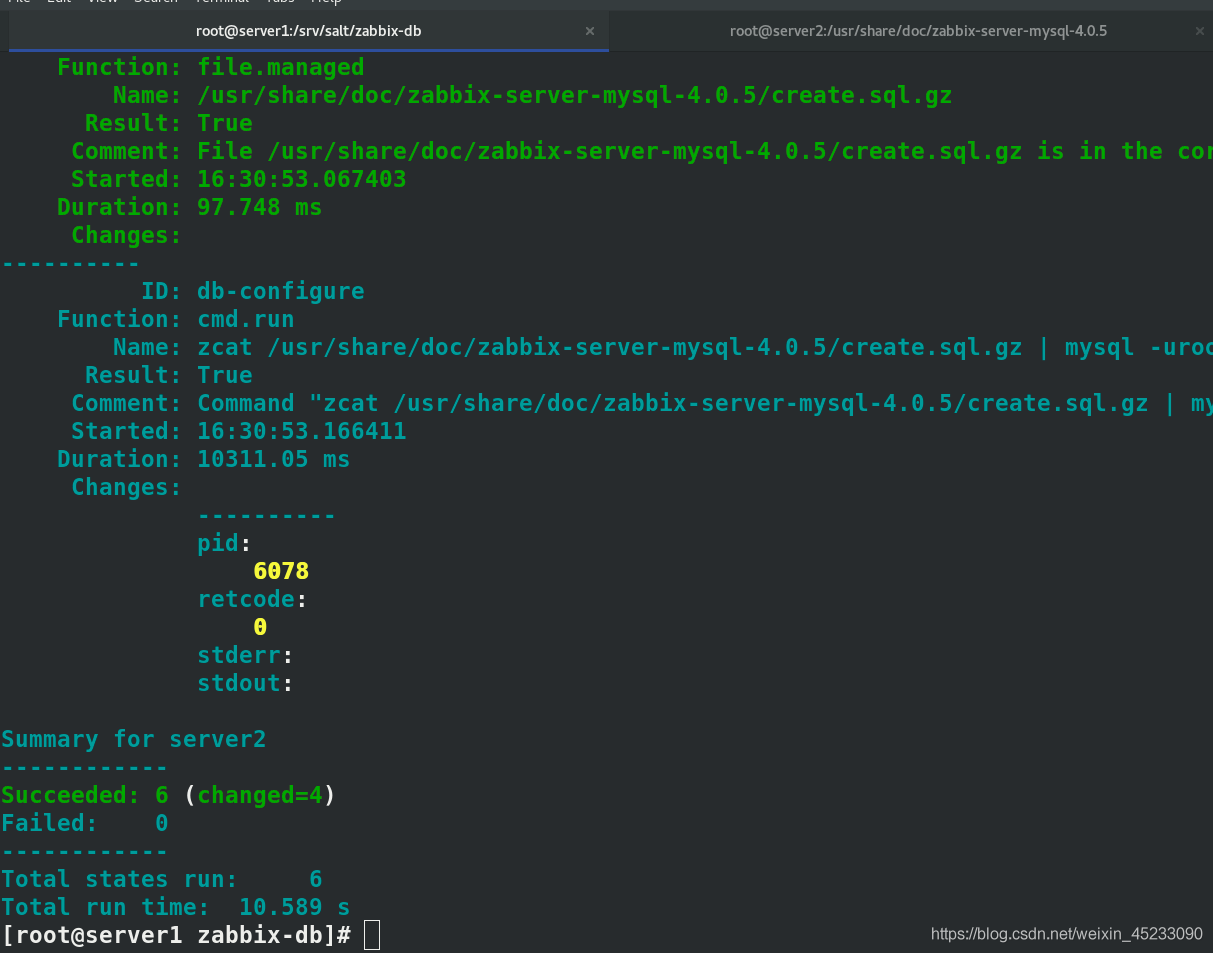Click the duration '97.748 ms'

260,207
